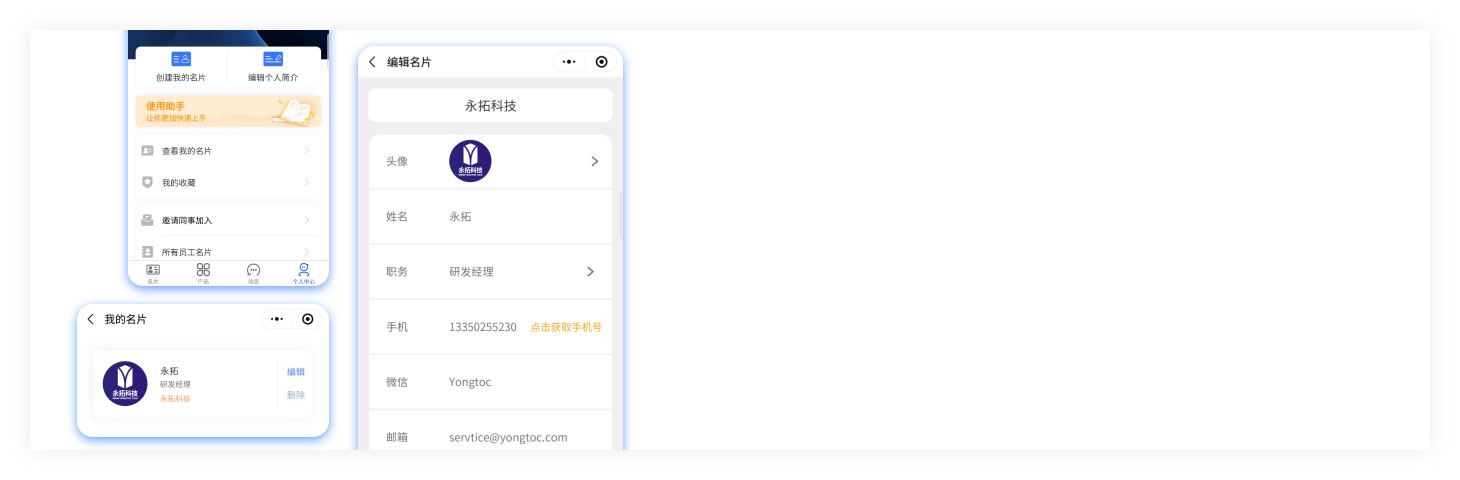This screenshot has width=1460, height=480.
Task: Open the more menu dots in 我的名片
Action: 277,319
